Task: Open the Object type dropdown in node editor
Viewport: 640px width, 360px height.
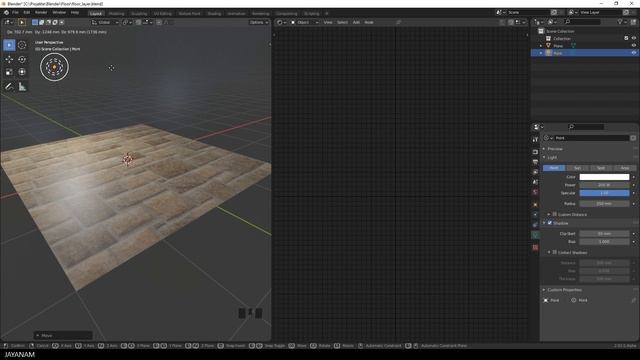Action: click(x=304, y=22)
